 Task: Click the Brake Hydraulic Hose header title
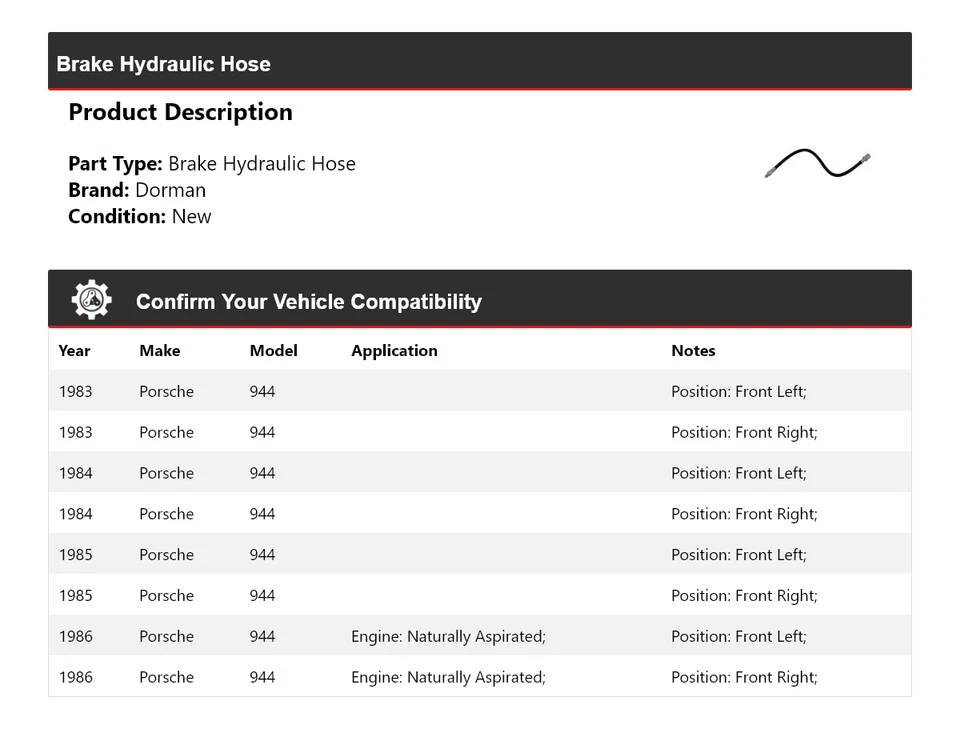tap(164, 64)
